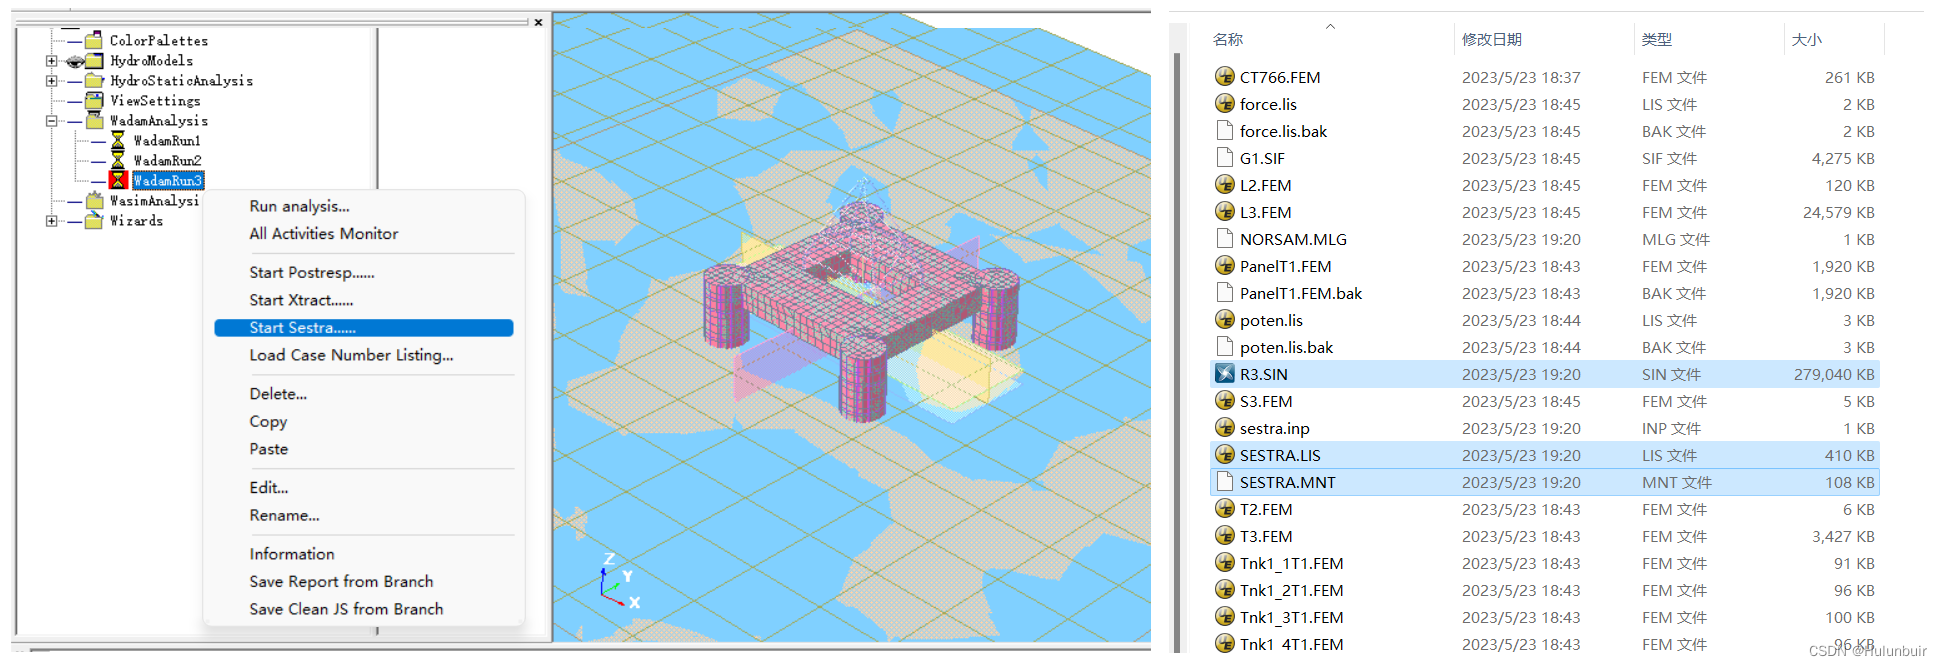Click the WadamRun3 red hourglass icon
1942x666 pixels.
[x=118, y=180]
